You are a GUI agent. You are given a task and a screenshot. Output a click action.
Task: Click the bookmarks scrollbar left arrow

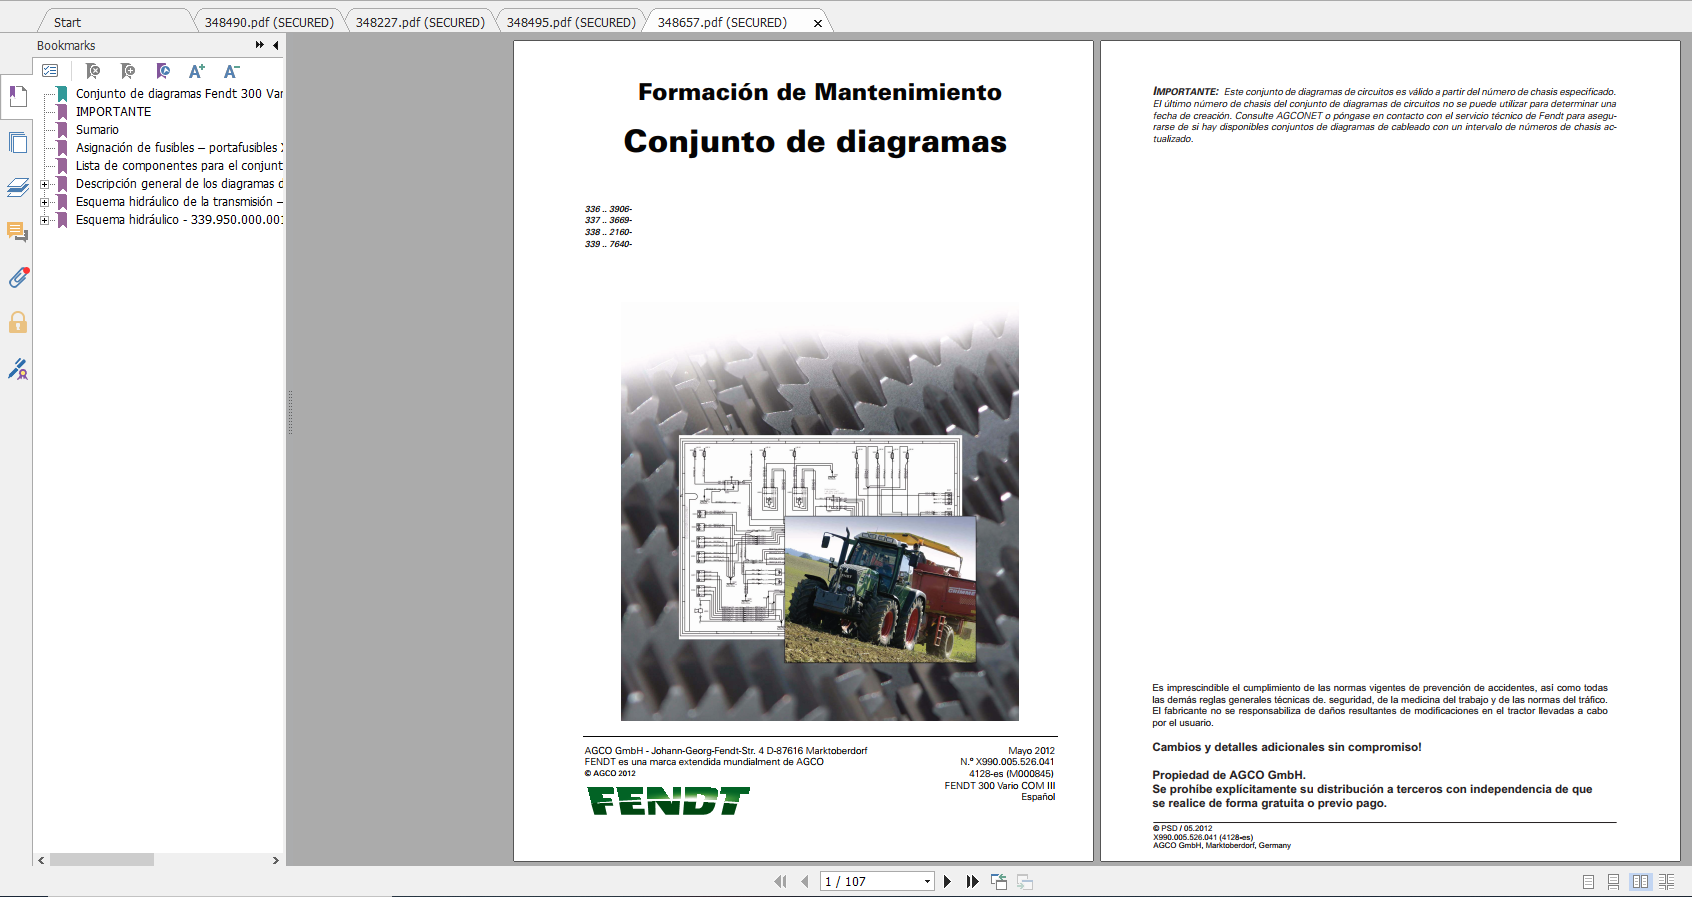pyautogui.click(x=41, y=860)
